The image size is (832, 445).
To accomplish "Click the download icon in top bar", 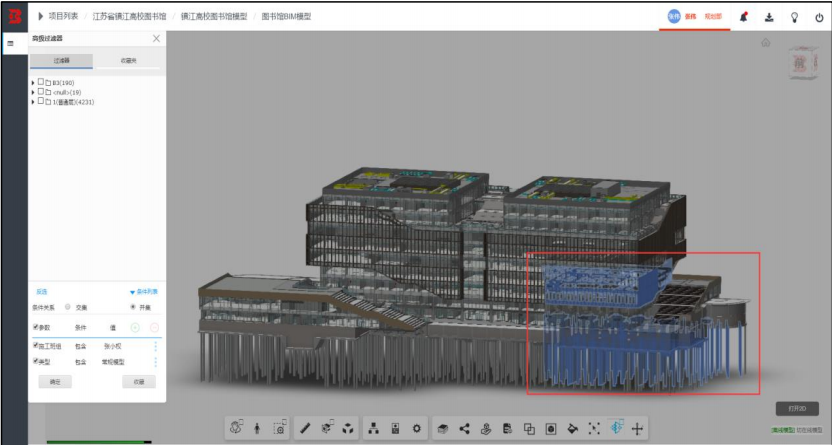I will click(x=769, y=17).
